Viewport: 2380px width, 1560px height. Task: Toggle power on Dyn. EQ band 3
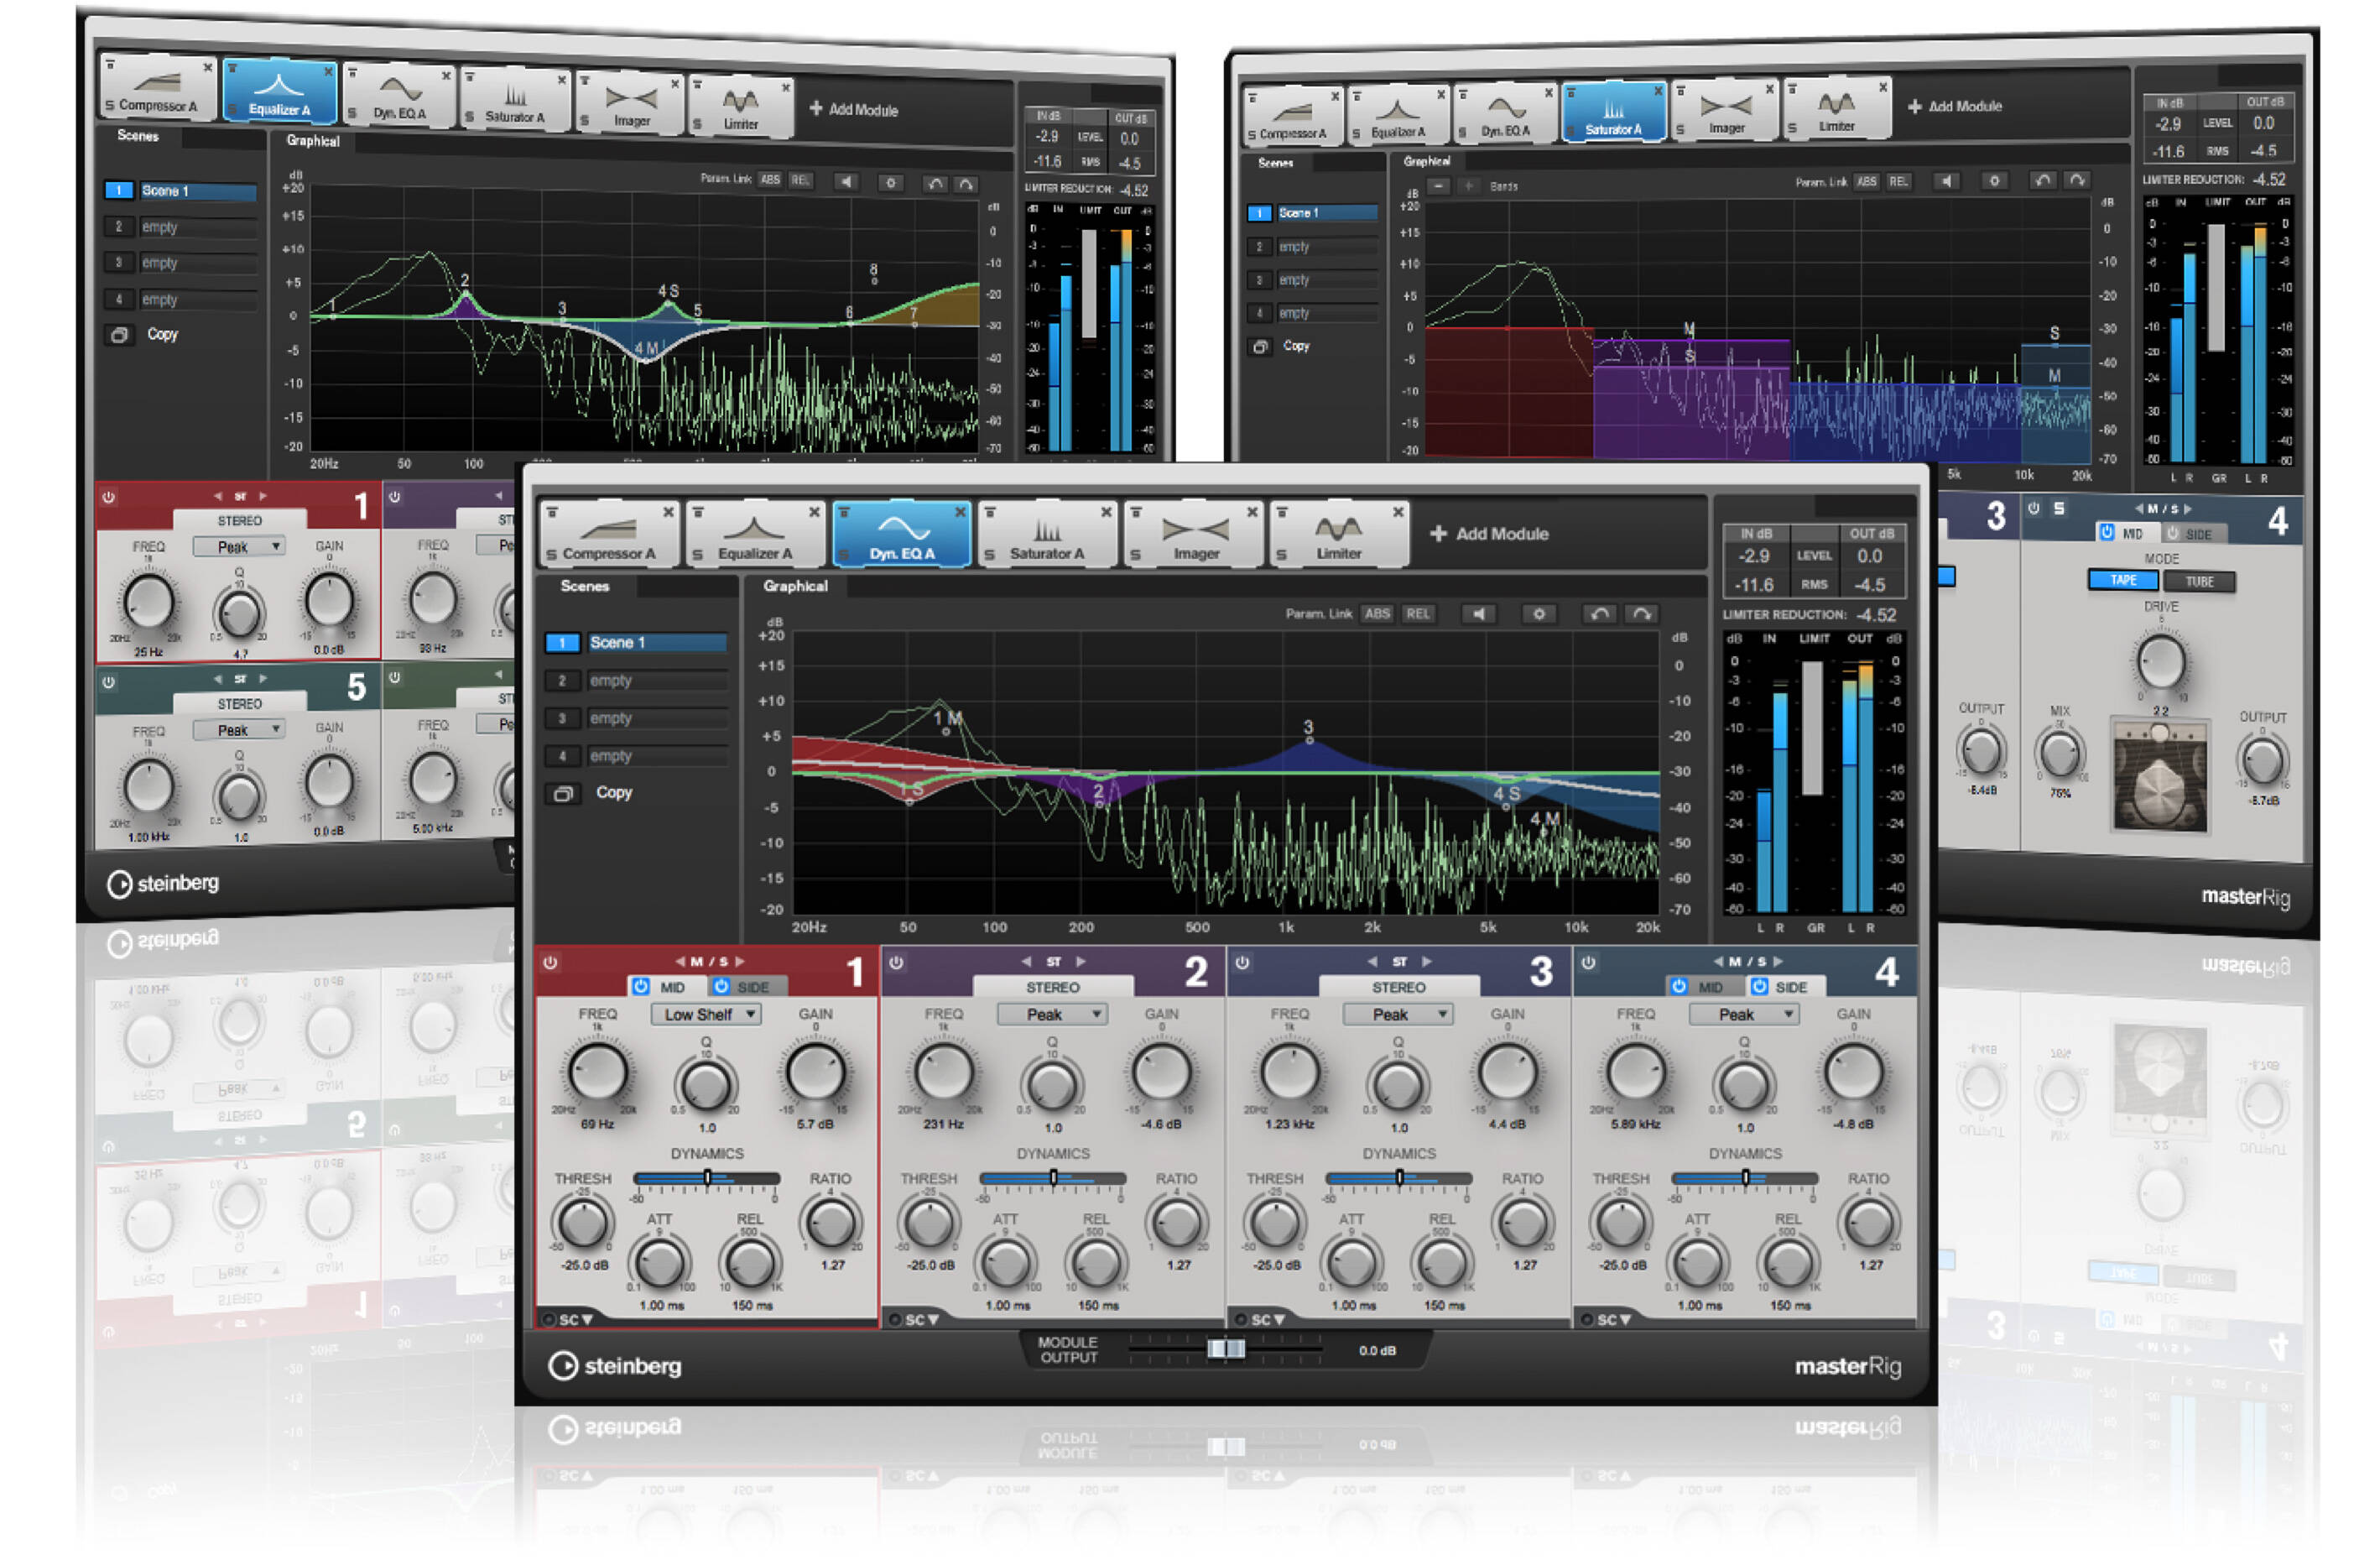[1242, 963]
